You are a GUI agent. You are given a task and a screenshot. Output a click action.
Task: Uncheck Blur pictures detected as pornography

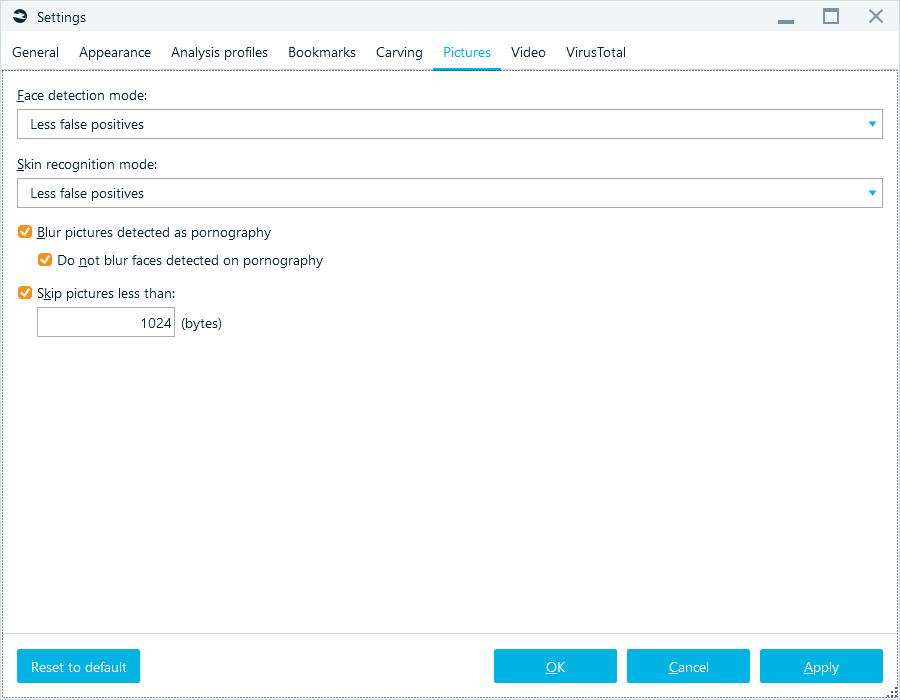25,232
